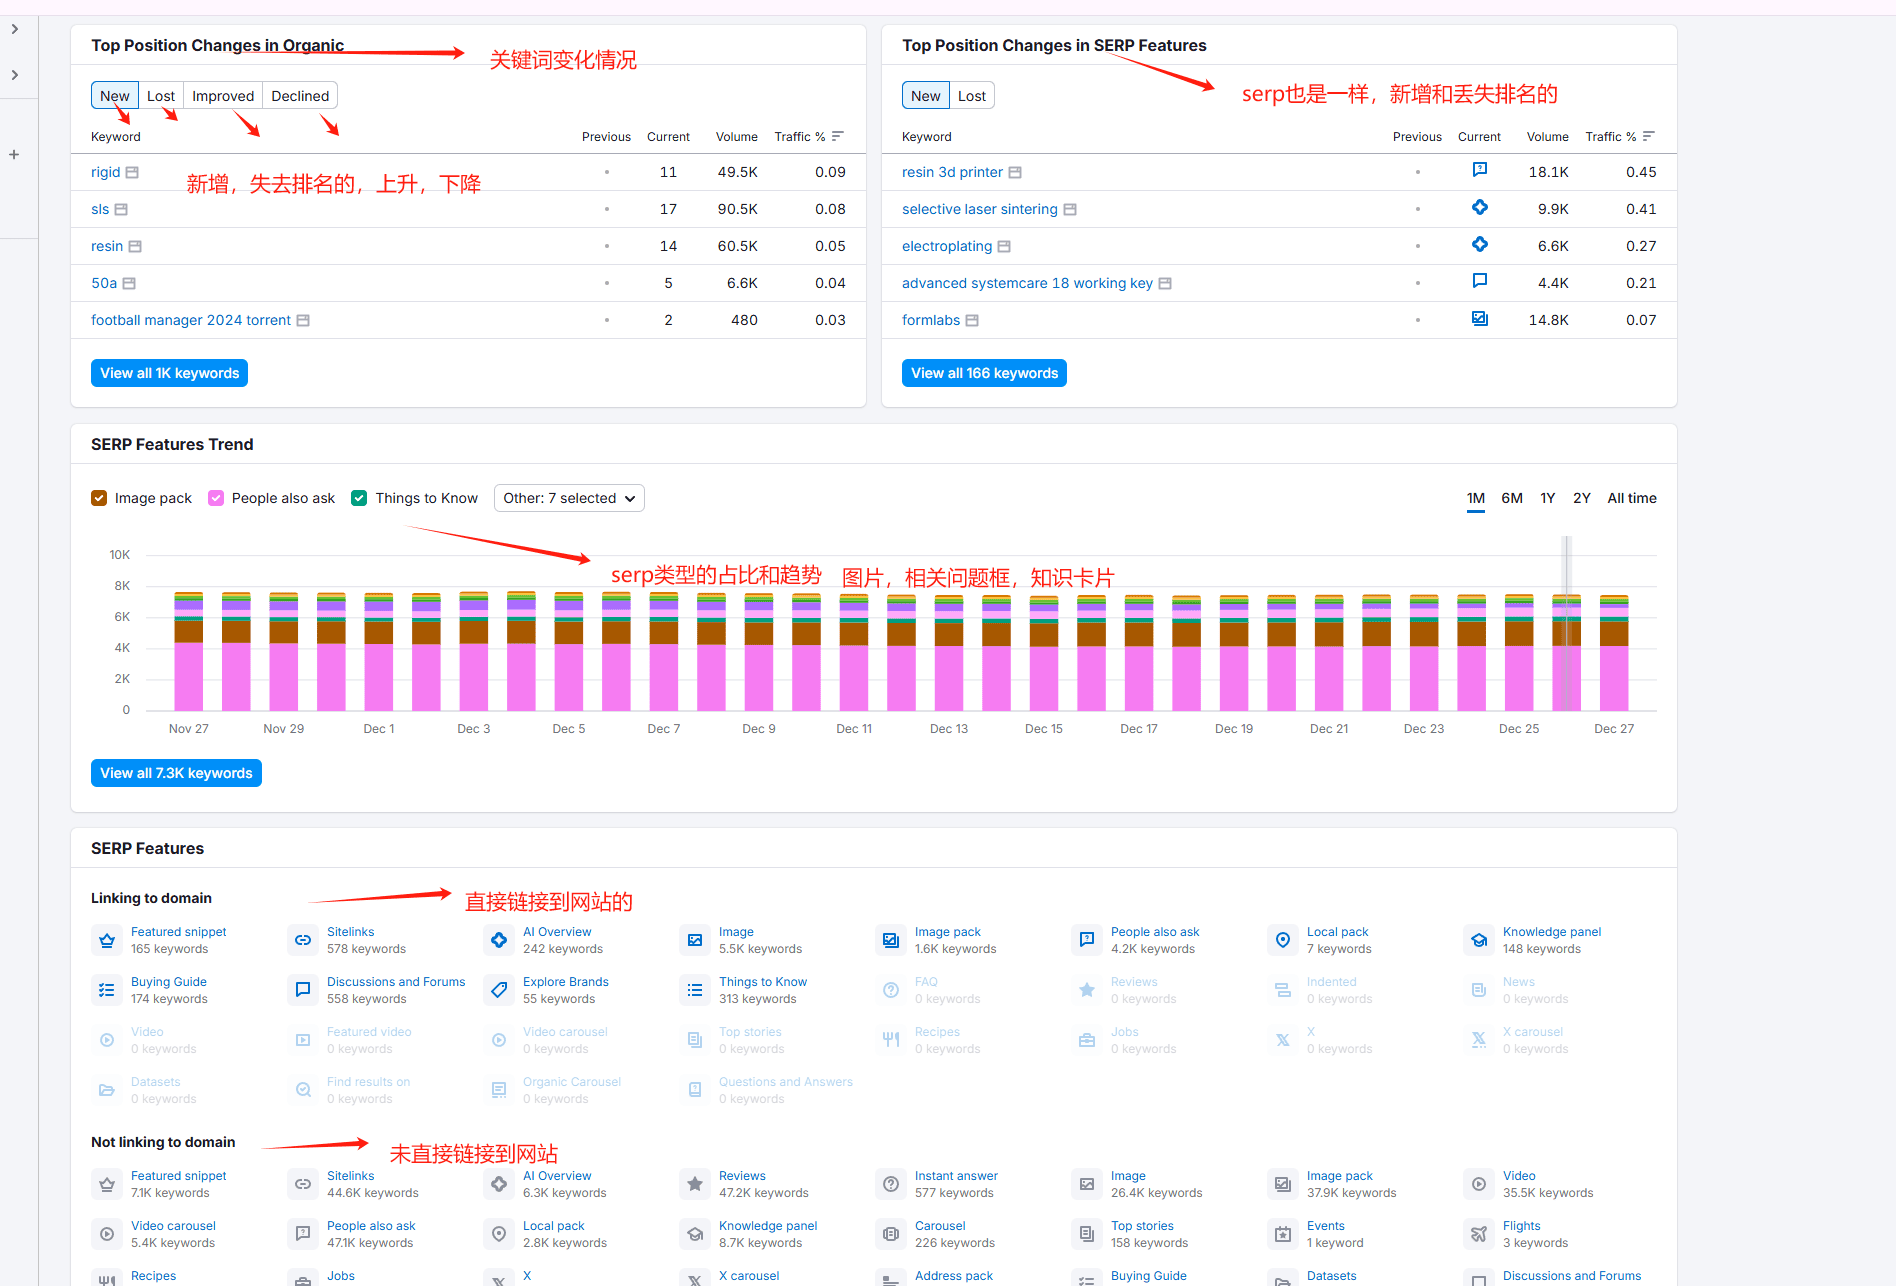This screenshot has height=1286, width=1896.
Task: Open selective laser sintering keyword link
Action: pyautogui.click(x=980, y=209)
